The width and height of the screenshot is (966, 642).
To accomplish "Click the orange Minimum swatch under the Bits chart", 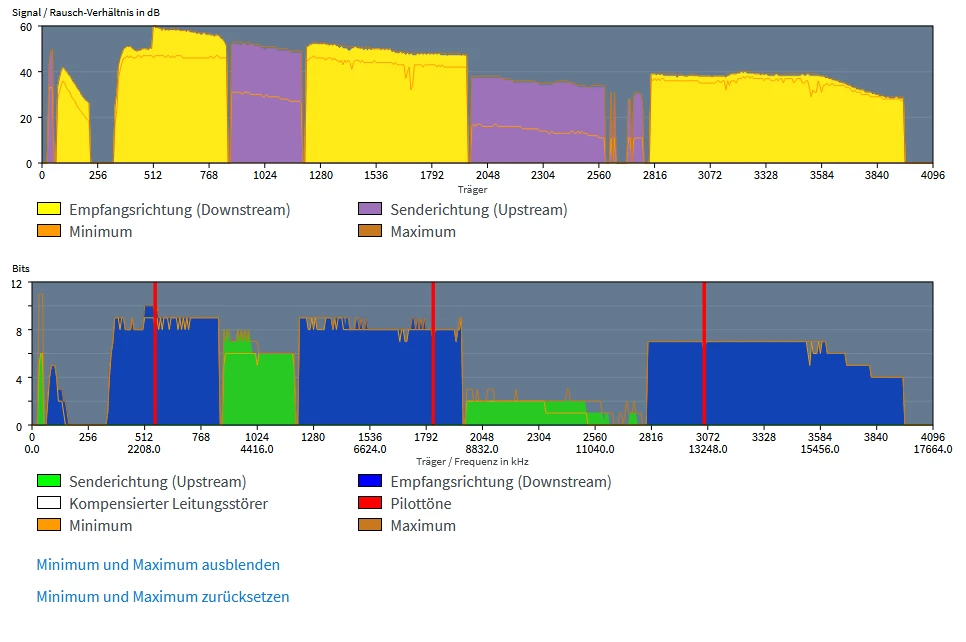I will (x=49, y=525).
